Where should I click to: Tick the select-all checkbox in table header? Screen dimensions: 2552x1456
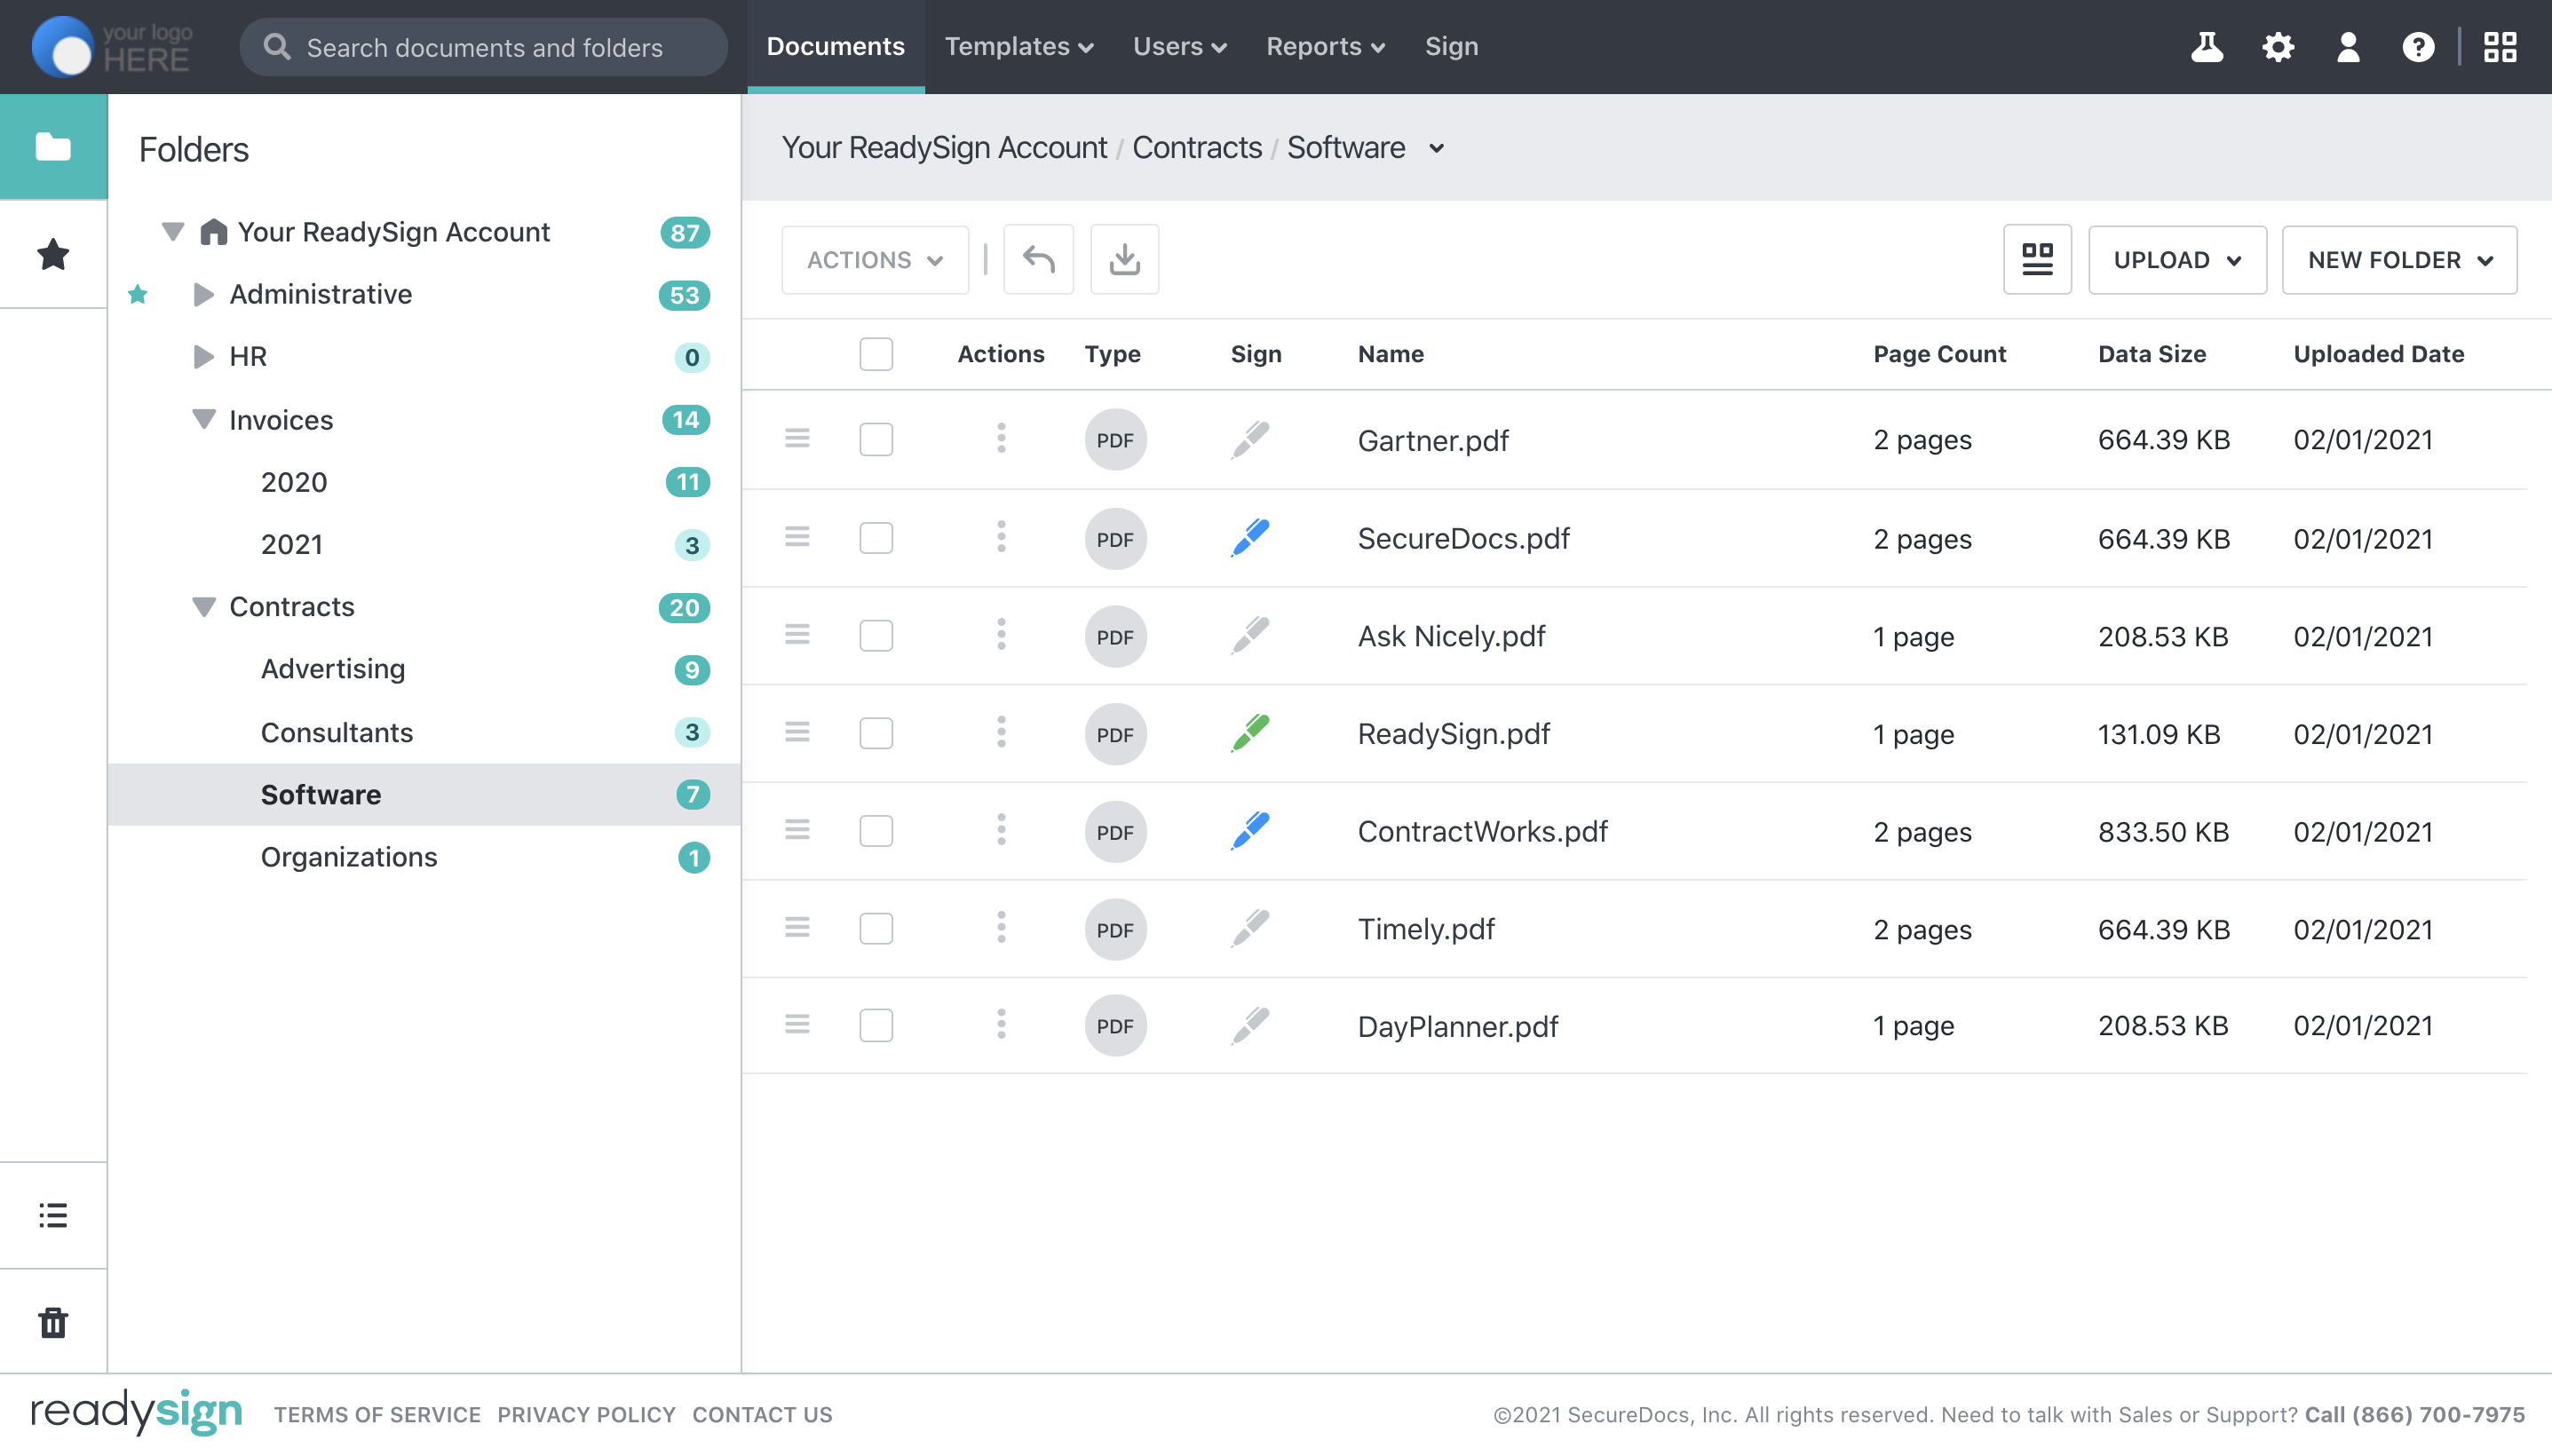tap(876, 354)
